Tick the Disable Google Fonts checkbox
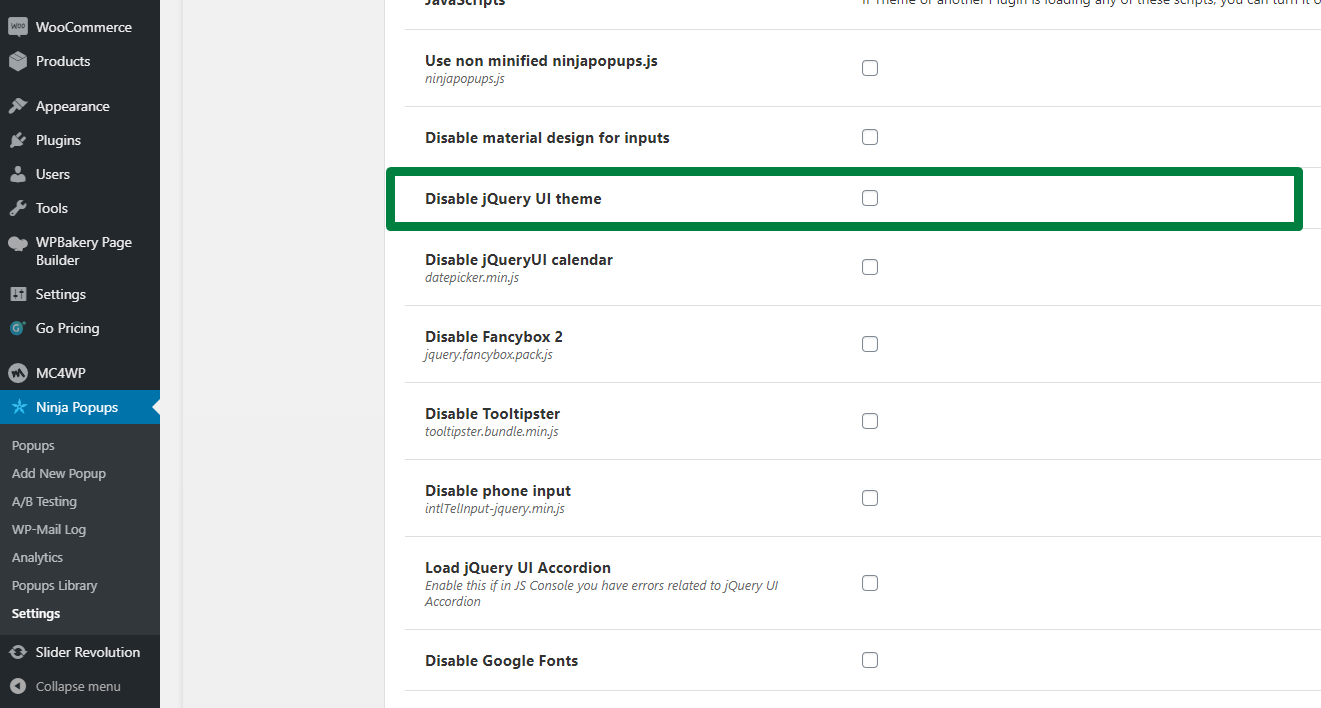The image size is (1321, 708). (x=870, y=660)
